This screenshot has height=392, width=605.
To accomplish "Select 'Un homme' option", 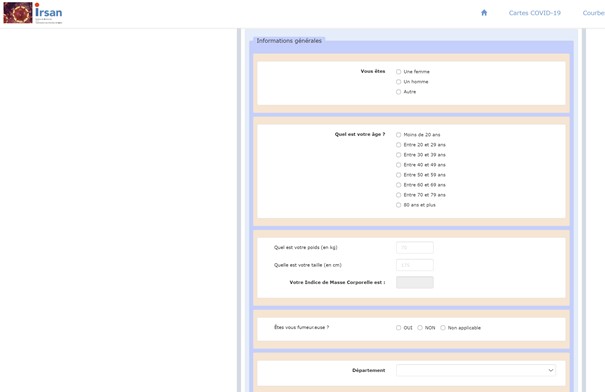I will click(x=399, y=82).
